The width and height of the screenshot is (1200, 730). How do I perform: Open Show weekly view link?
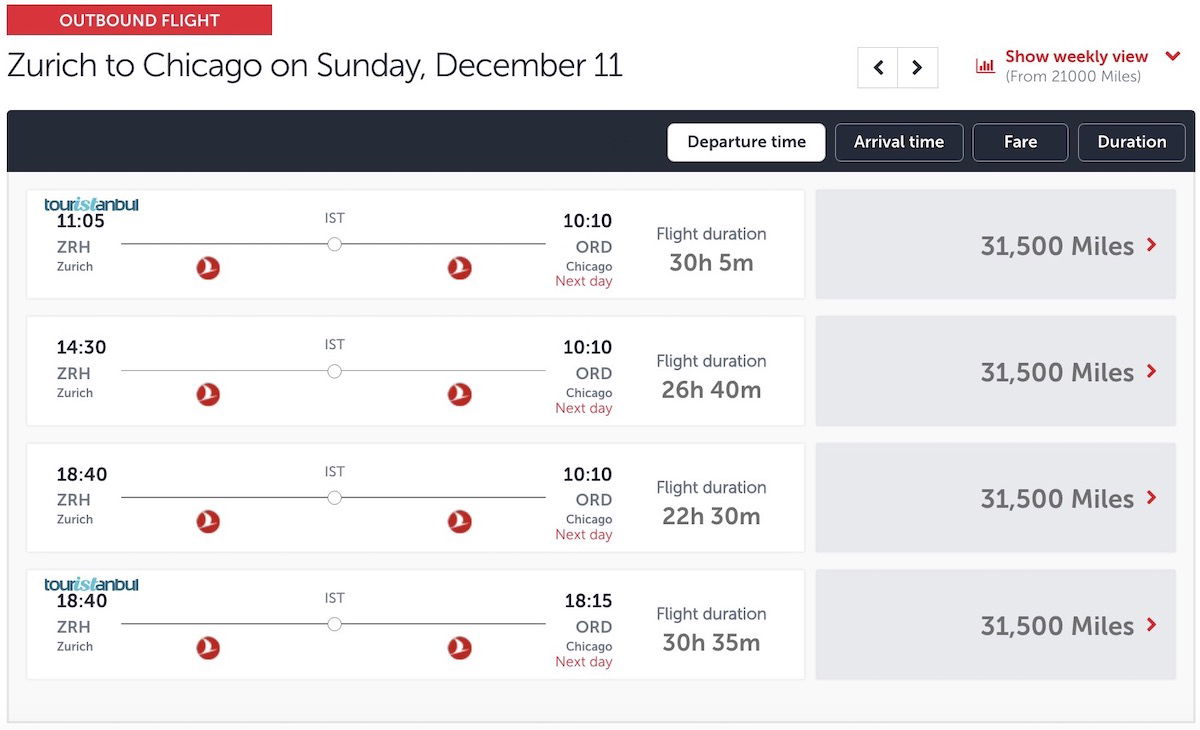(x=1077, y=57)
